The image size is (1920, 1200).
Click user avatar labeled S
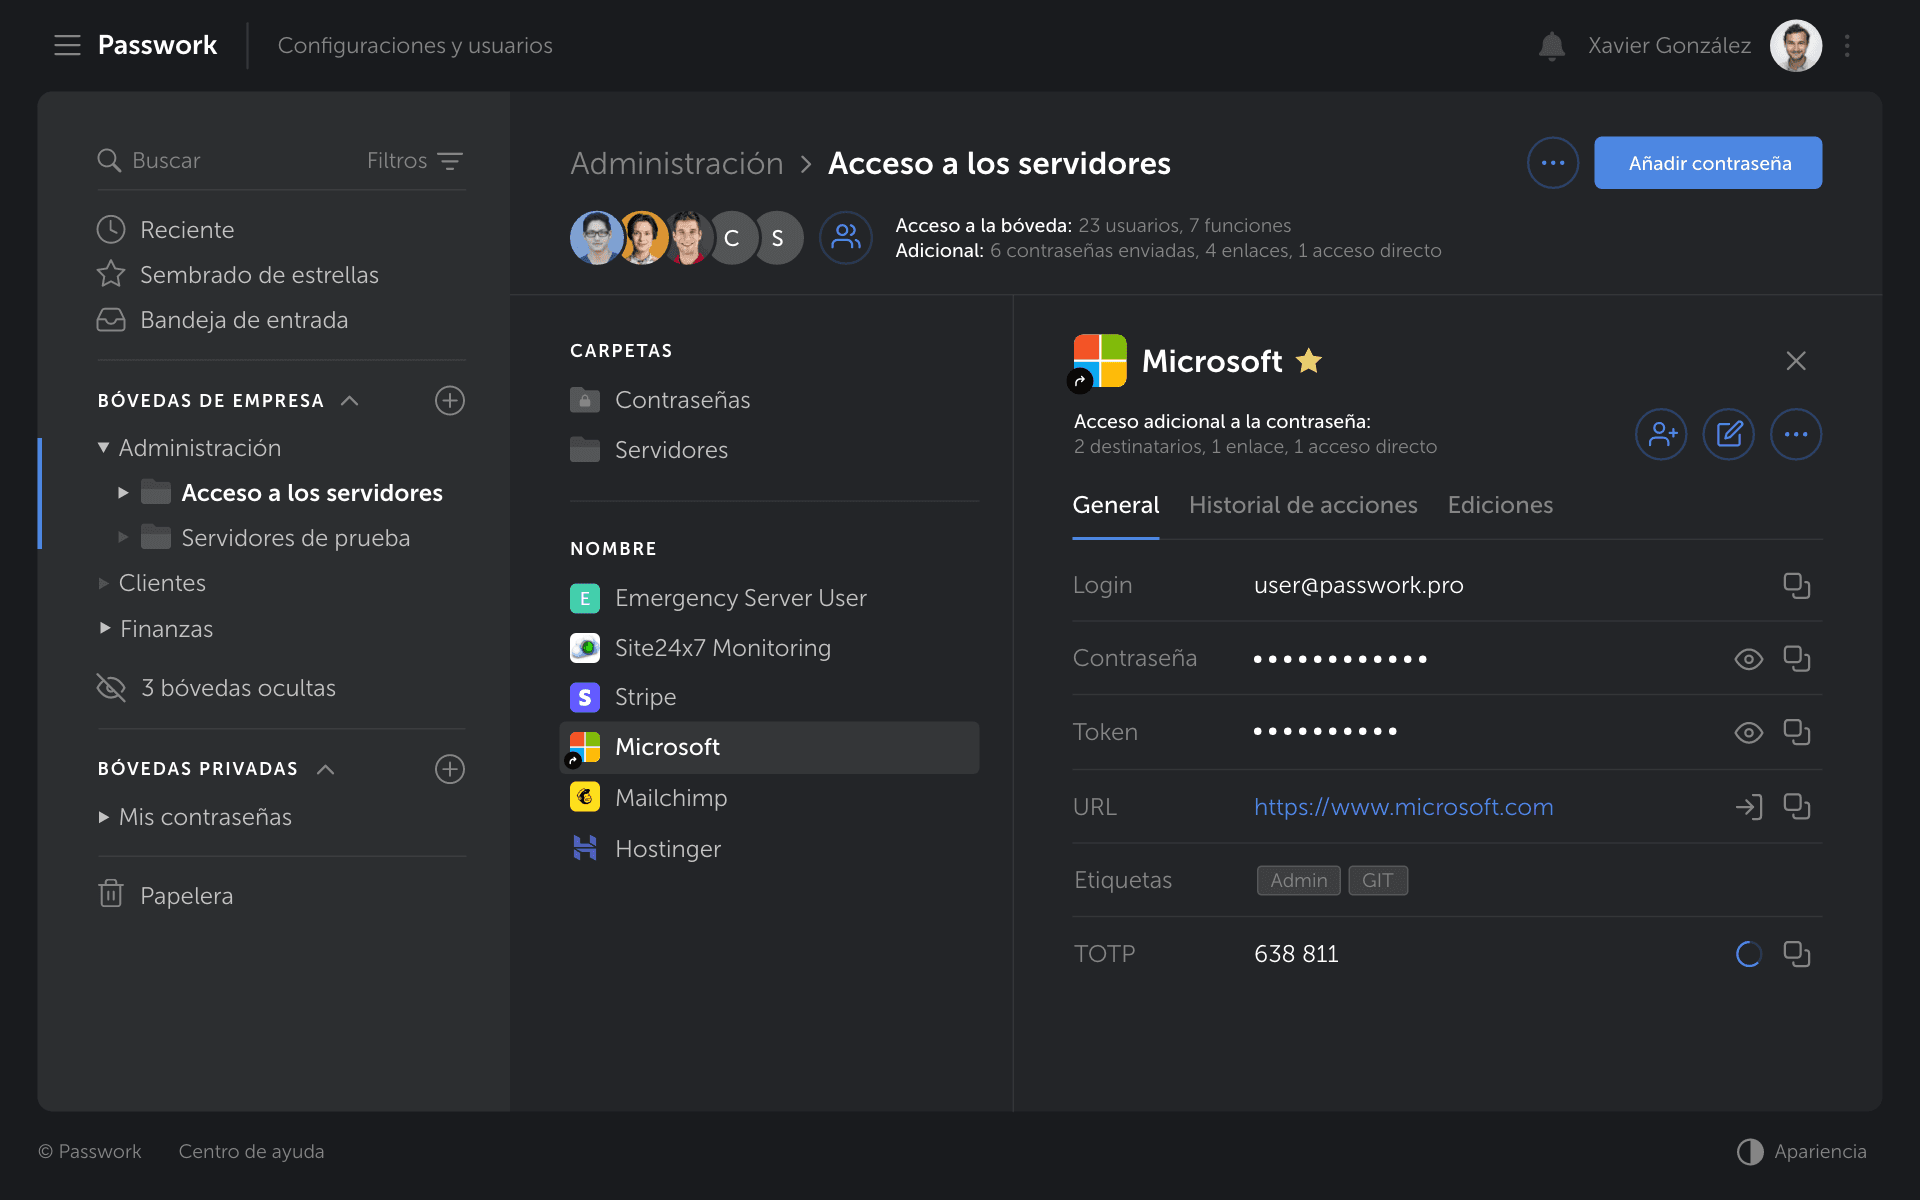click(778, 238)
